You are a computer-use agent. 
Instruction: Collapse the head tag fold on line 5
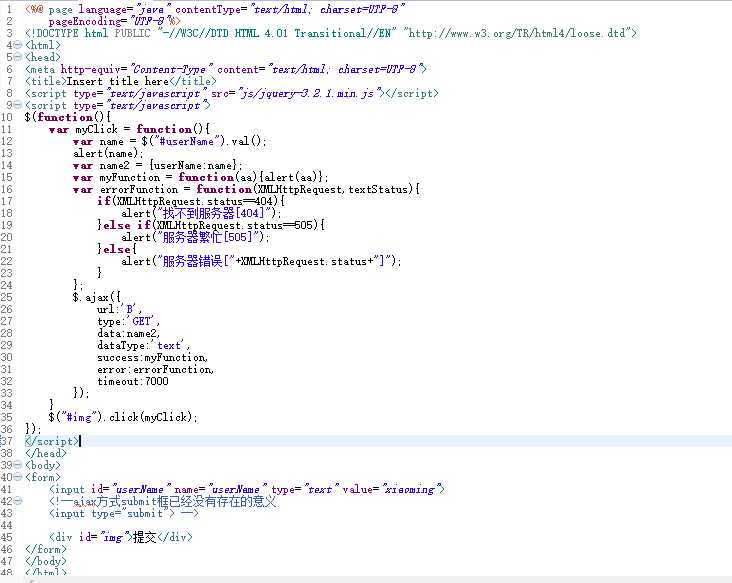[18, 57]
